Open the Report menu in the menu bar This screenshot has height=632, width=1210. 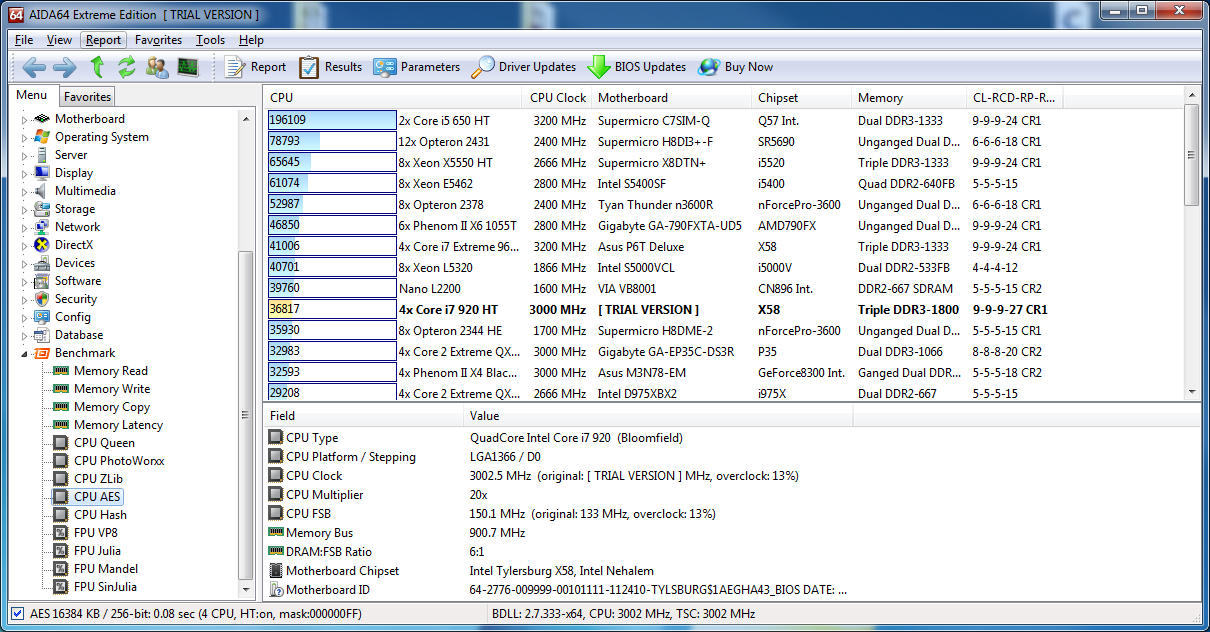point(103,40)
